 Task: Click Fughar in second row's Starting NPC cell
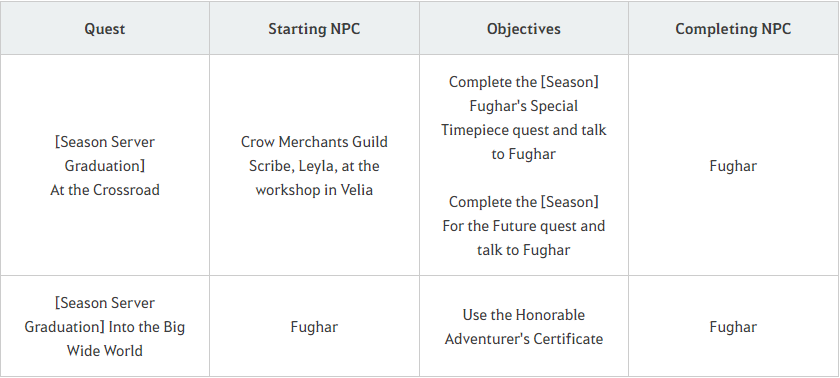coord(314,327)
